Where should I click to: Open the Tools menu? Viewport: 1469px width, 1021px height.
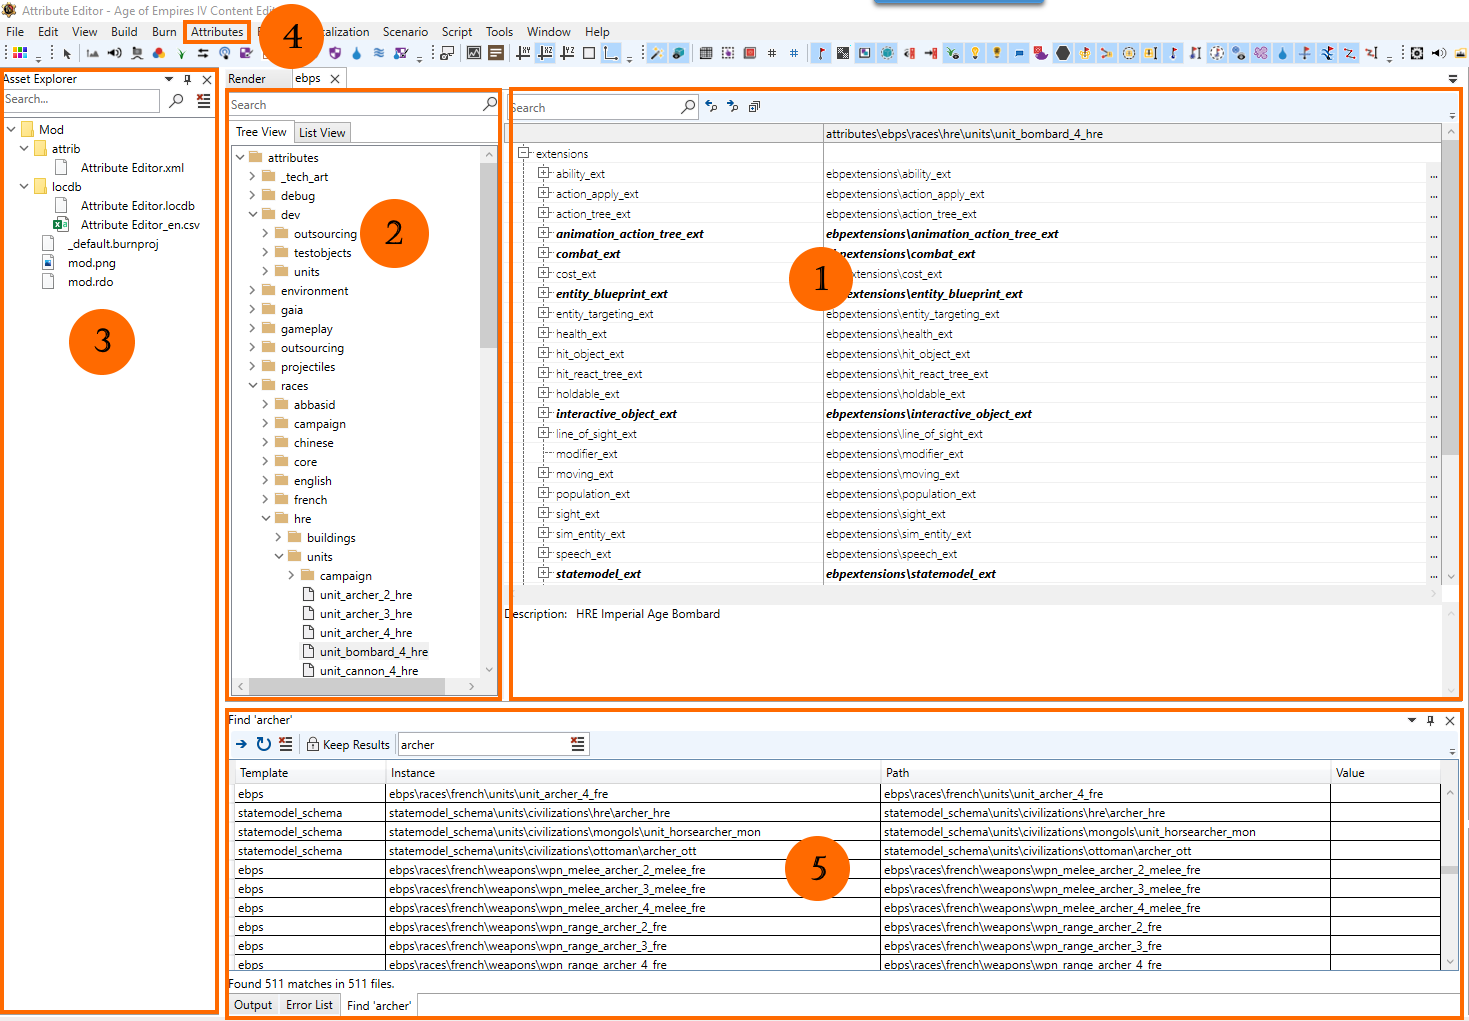tap(499, 32)
